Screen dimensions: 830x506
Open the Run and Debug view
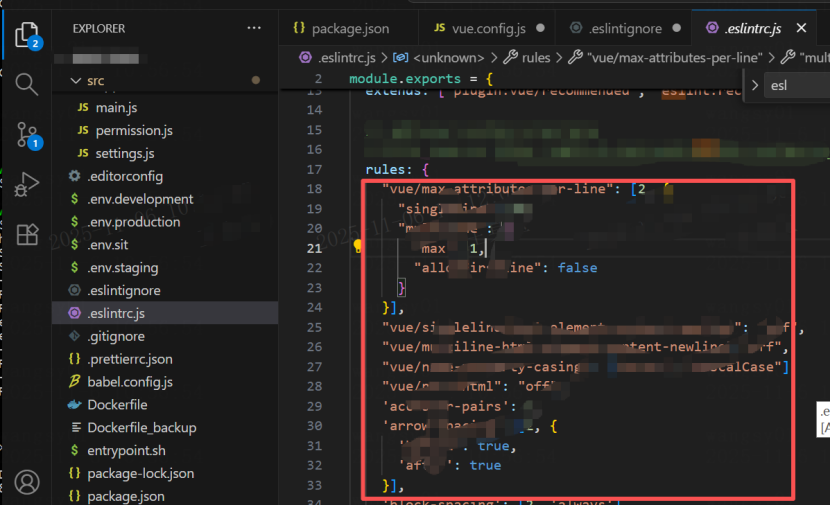(x=26, y=184)
